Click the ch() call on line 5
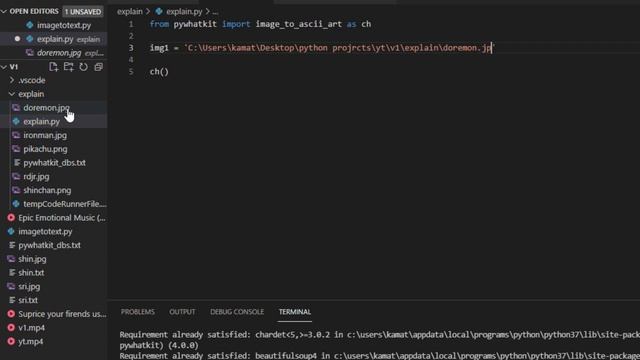 (159, 72)
